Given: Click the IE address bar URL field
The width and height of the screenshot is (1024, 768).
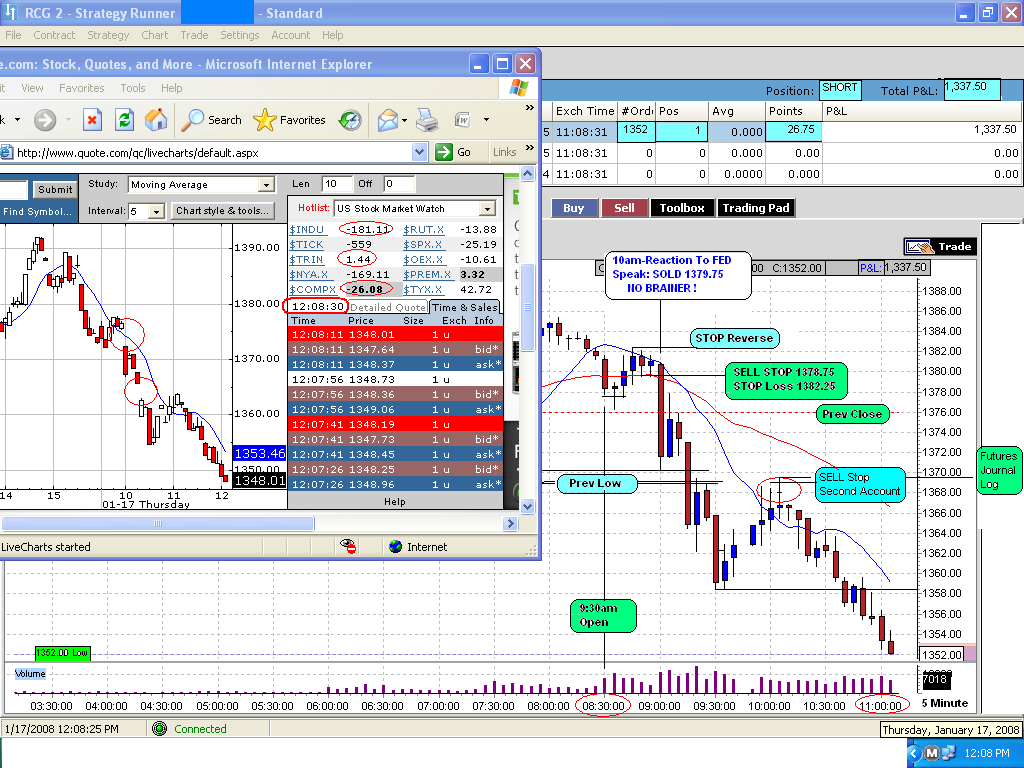Looking at the screenshot, I should tap(214, 153).
